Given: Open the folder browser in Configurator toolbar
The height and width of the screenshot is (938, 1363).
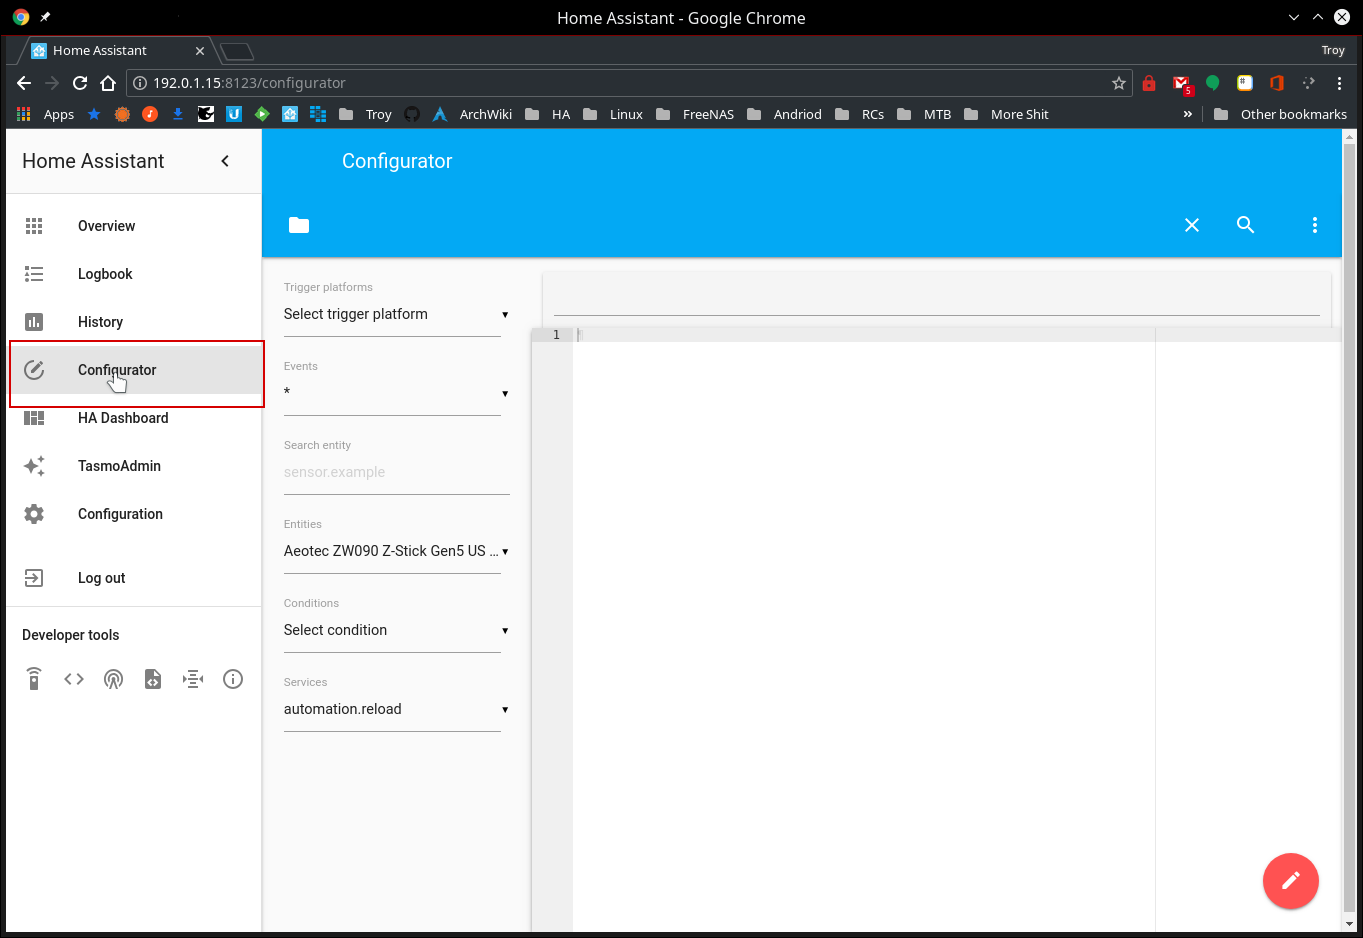Looking at the screenshot, I should coord(299,225).
